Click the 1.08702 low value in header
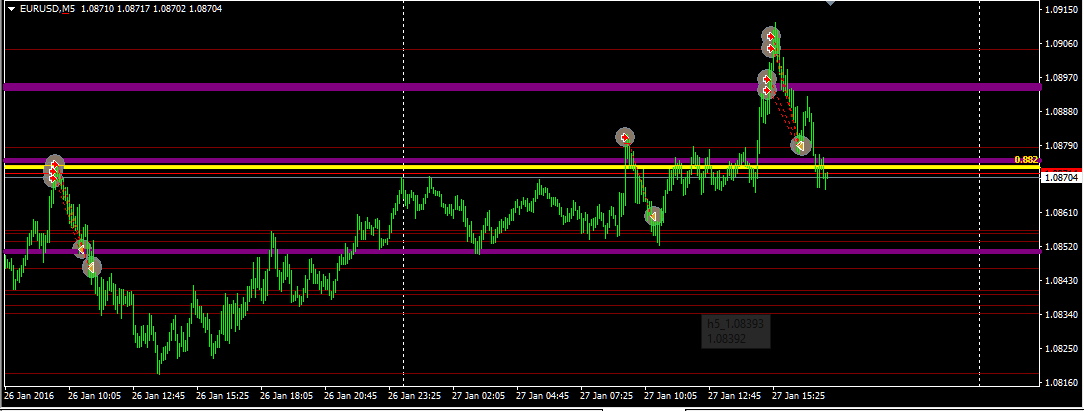The image size is (1084, 411). click(x=168, y=10)
